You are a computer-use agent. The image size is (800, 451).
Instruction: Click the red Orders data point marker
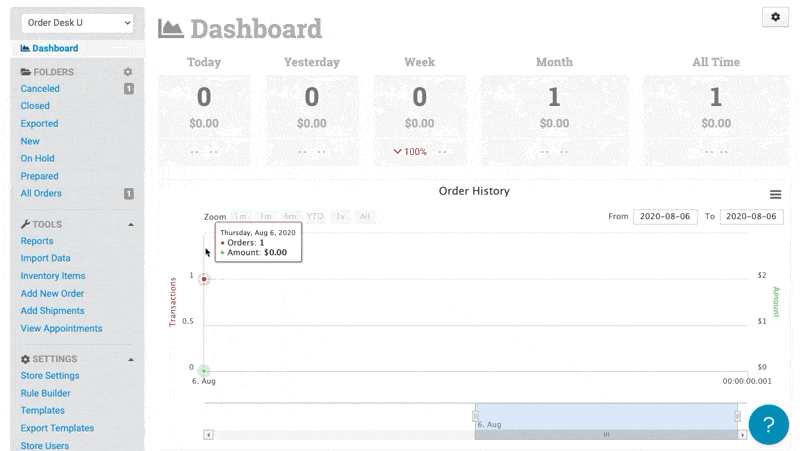click(204, 279)
